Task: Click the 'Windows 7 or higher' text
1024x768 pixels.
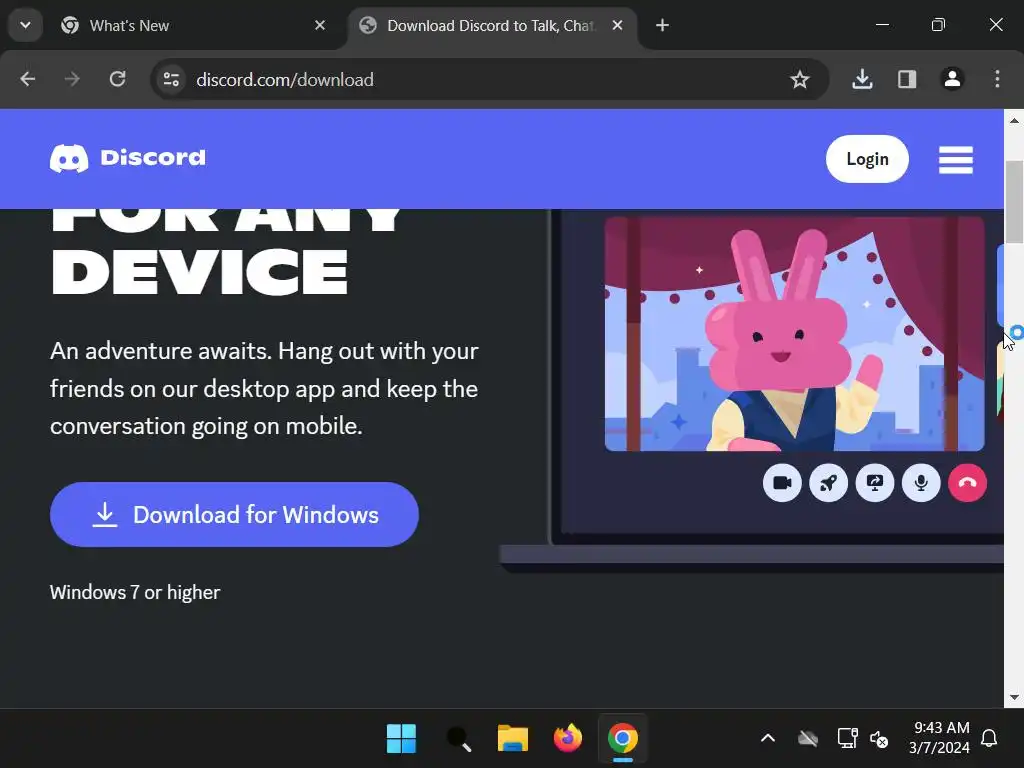Action: pyautogui.click(x=135, y=592)
